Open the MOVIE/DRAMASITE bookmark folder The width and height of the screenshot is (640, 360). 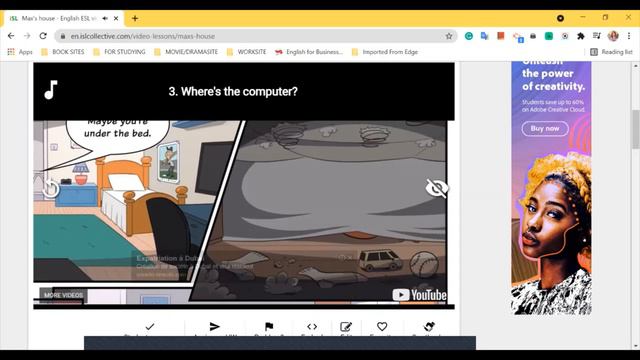click(x=186, y=52)
